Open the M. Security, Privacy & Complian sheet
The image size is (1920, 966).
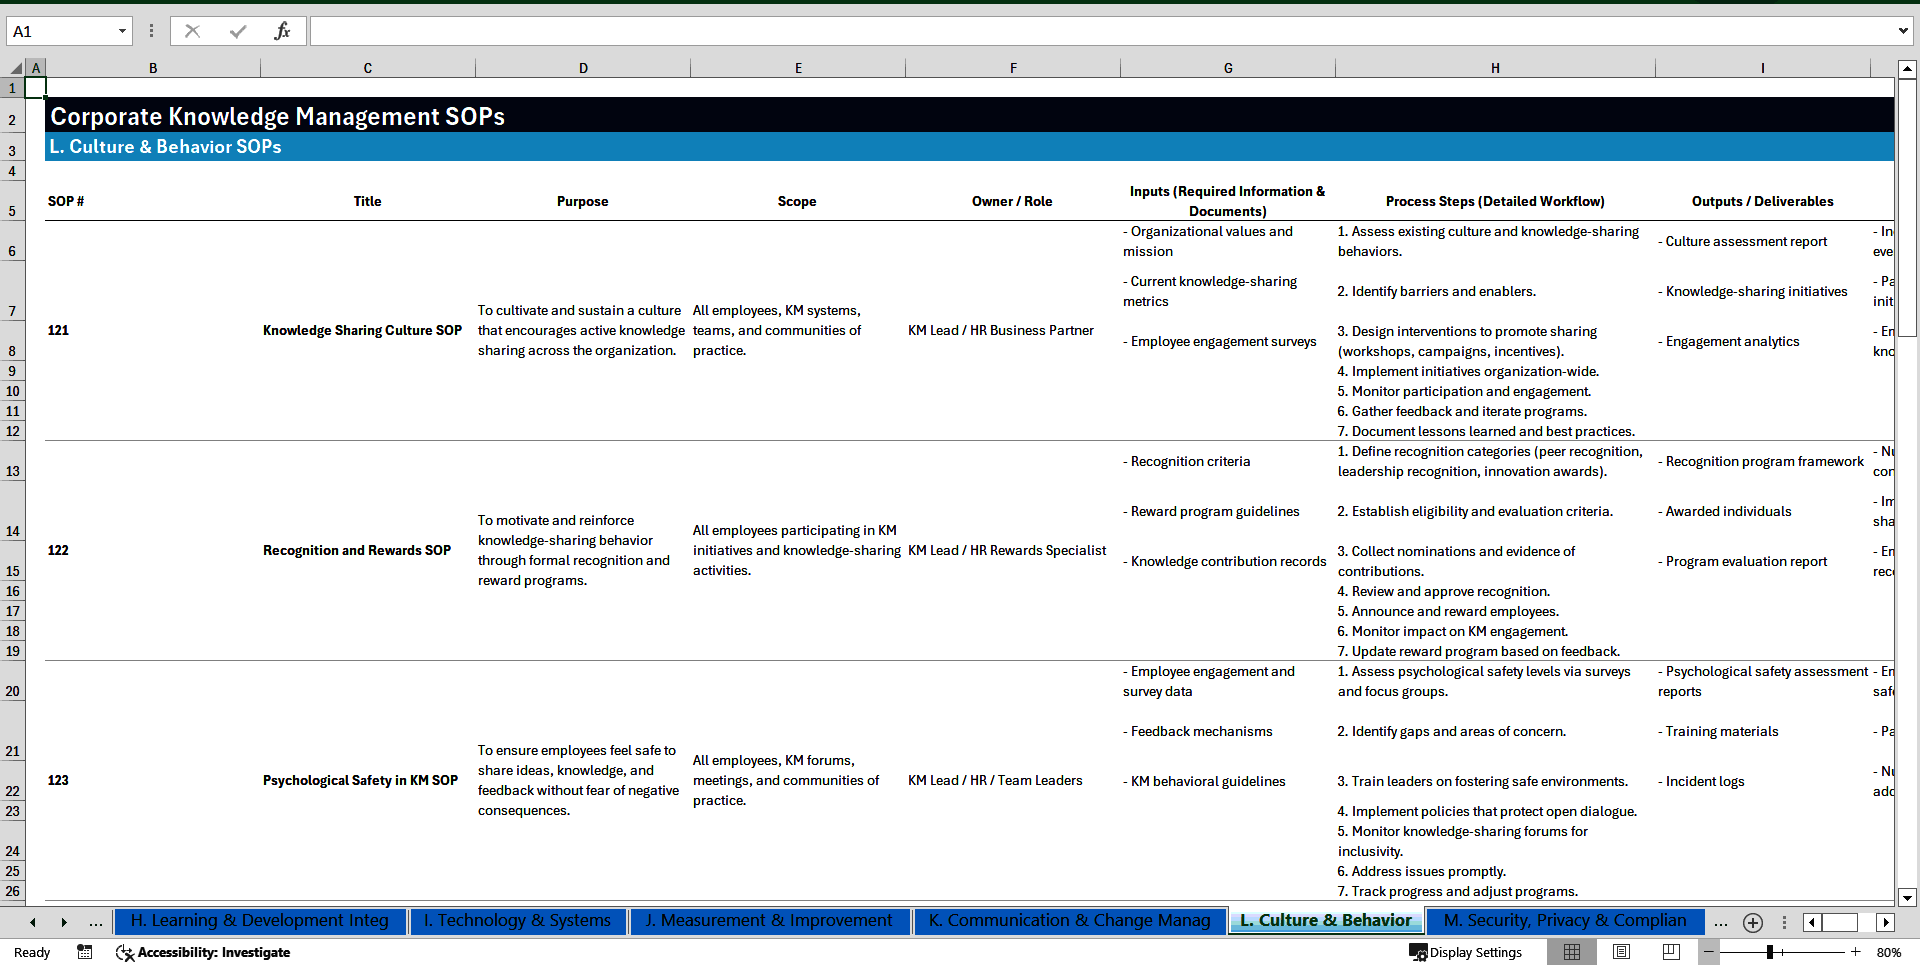pyautogui.click(x=1563, y=921)
